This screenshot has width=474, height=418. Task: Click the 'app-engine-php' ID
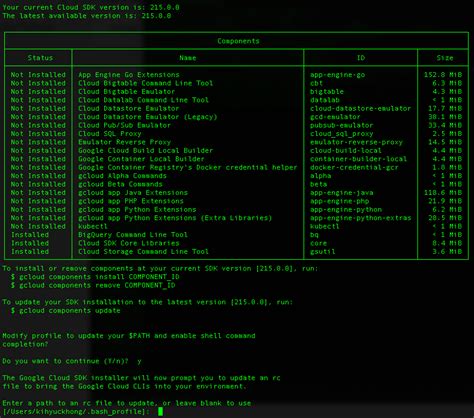[339, 201]
